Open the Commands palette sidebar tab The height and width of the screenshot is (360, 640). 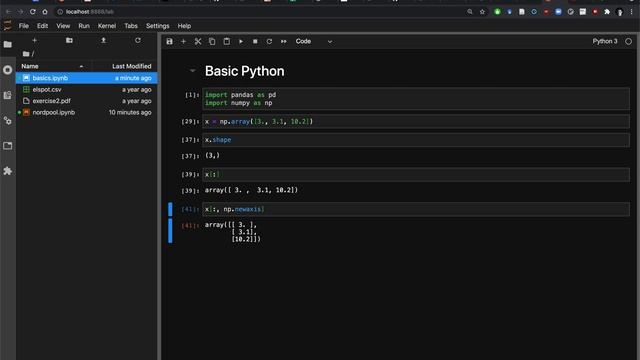[8, 95]
